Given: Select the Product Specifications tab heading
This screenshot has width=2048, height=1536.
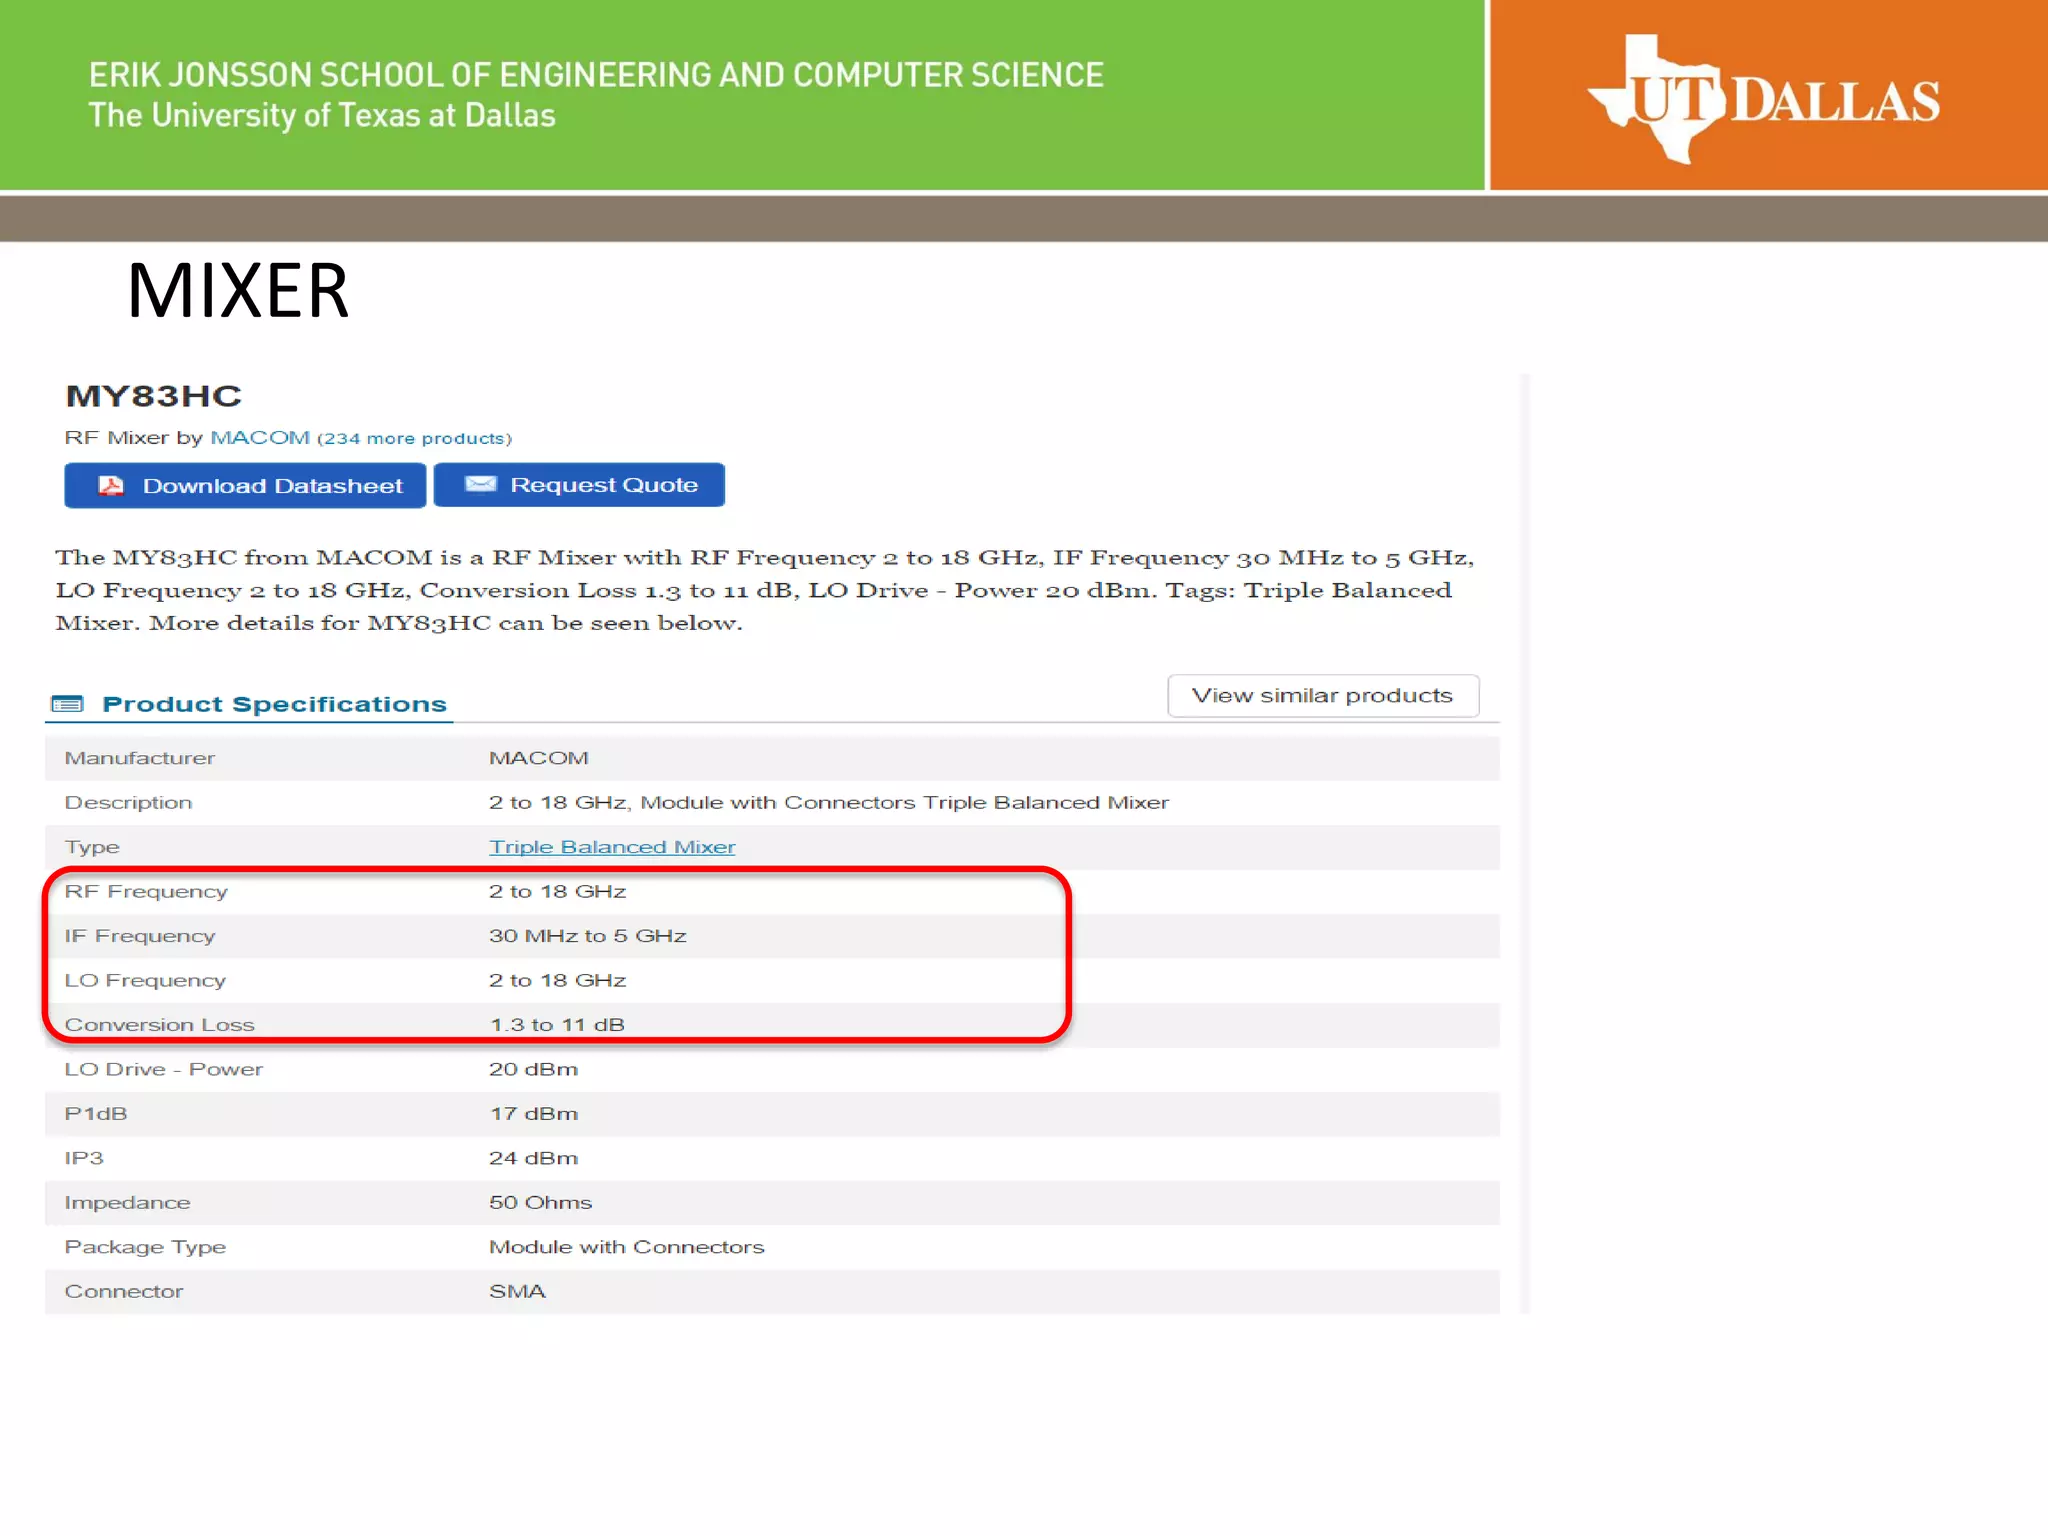Looking at the screenshot, I should [x=274, y=704].
